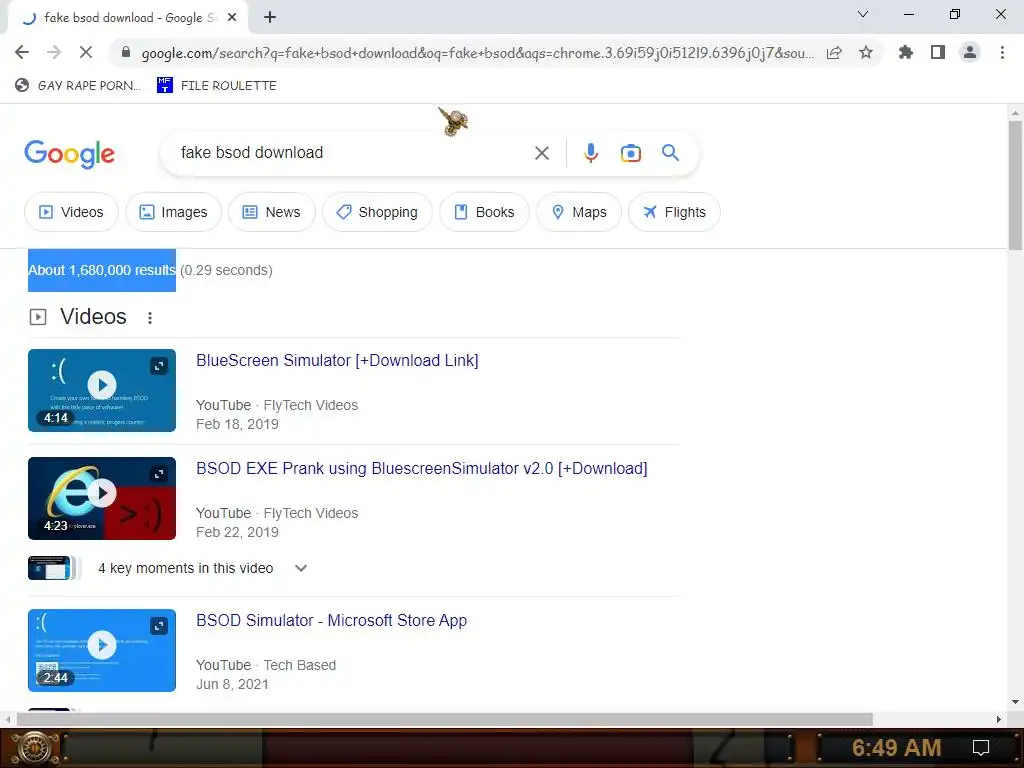Open the steampunk Start button
The width and height of the screenshot is (1024, 768).
click(33, 748)
